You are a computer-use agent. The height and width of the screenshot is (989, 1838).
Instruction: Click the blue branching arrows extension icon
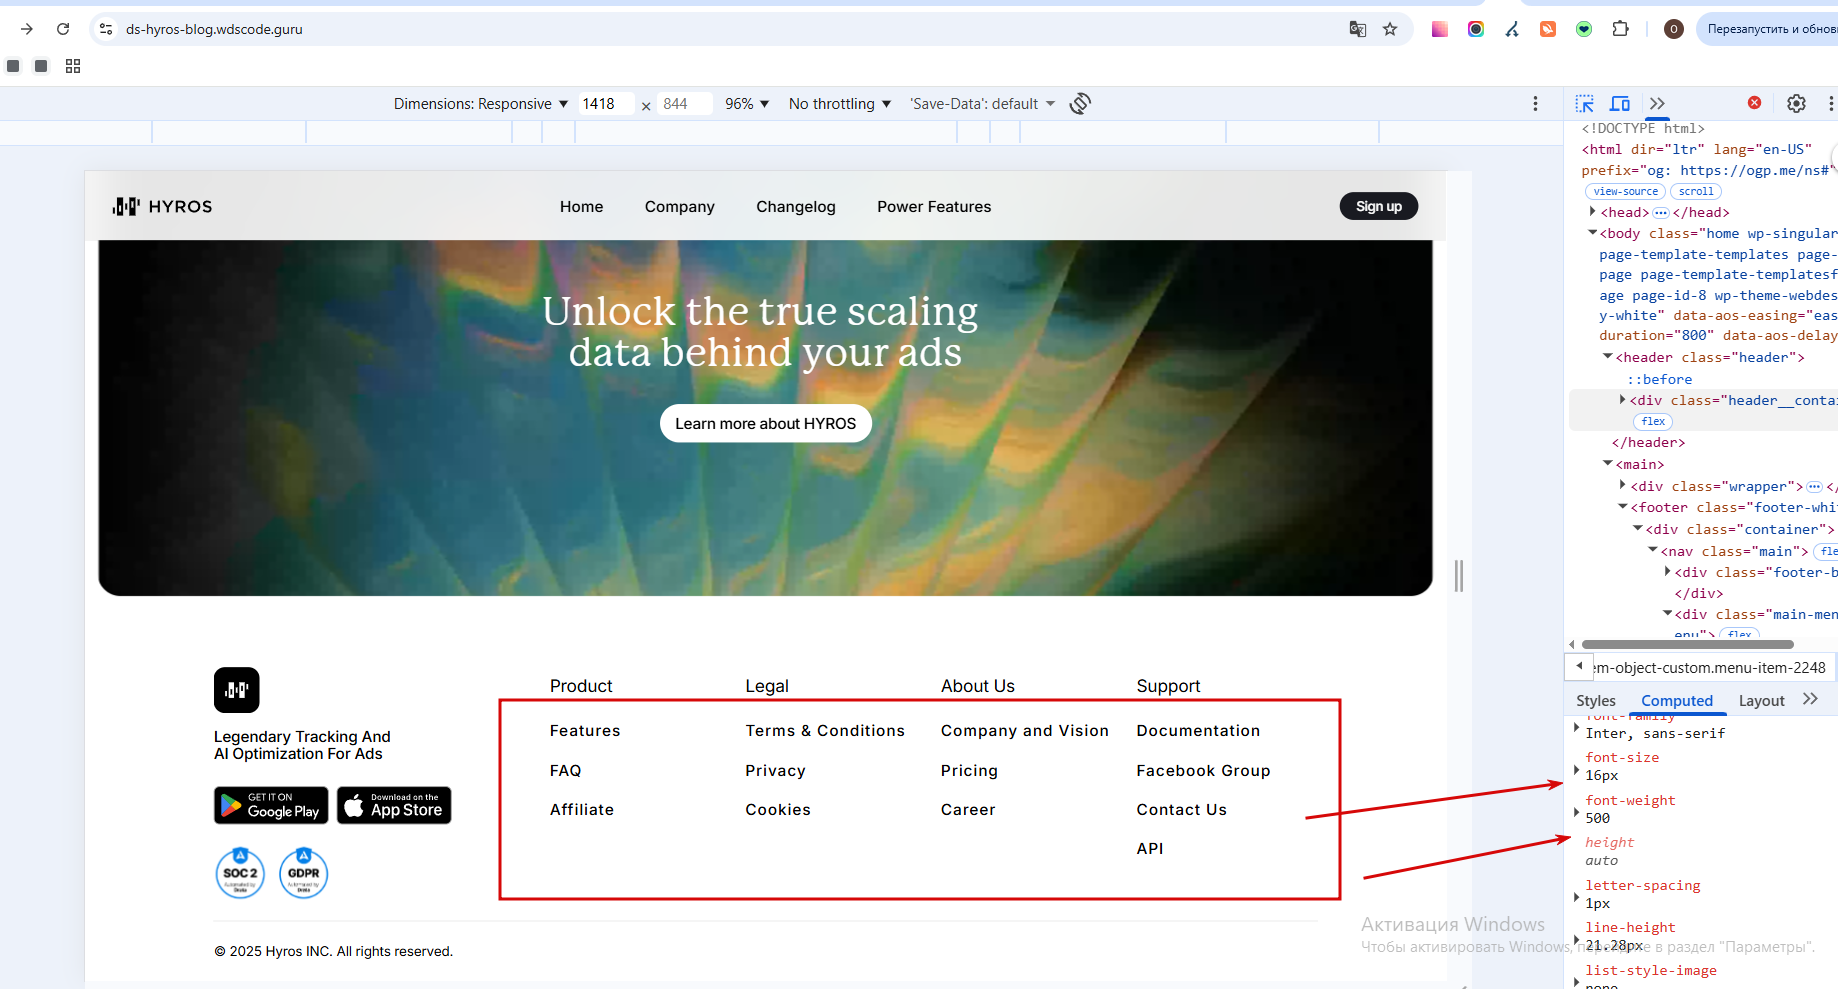pyautogui.click(x=1512, y=29)
